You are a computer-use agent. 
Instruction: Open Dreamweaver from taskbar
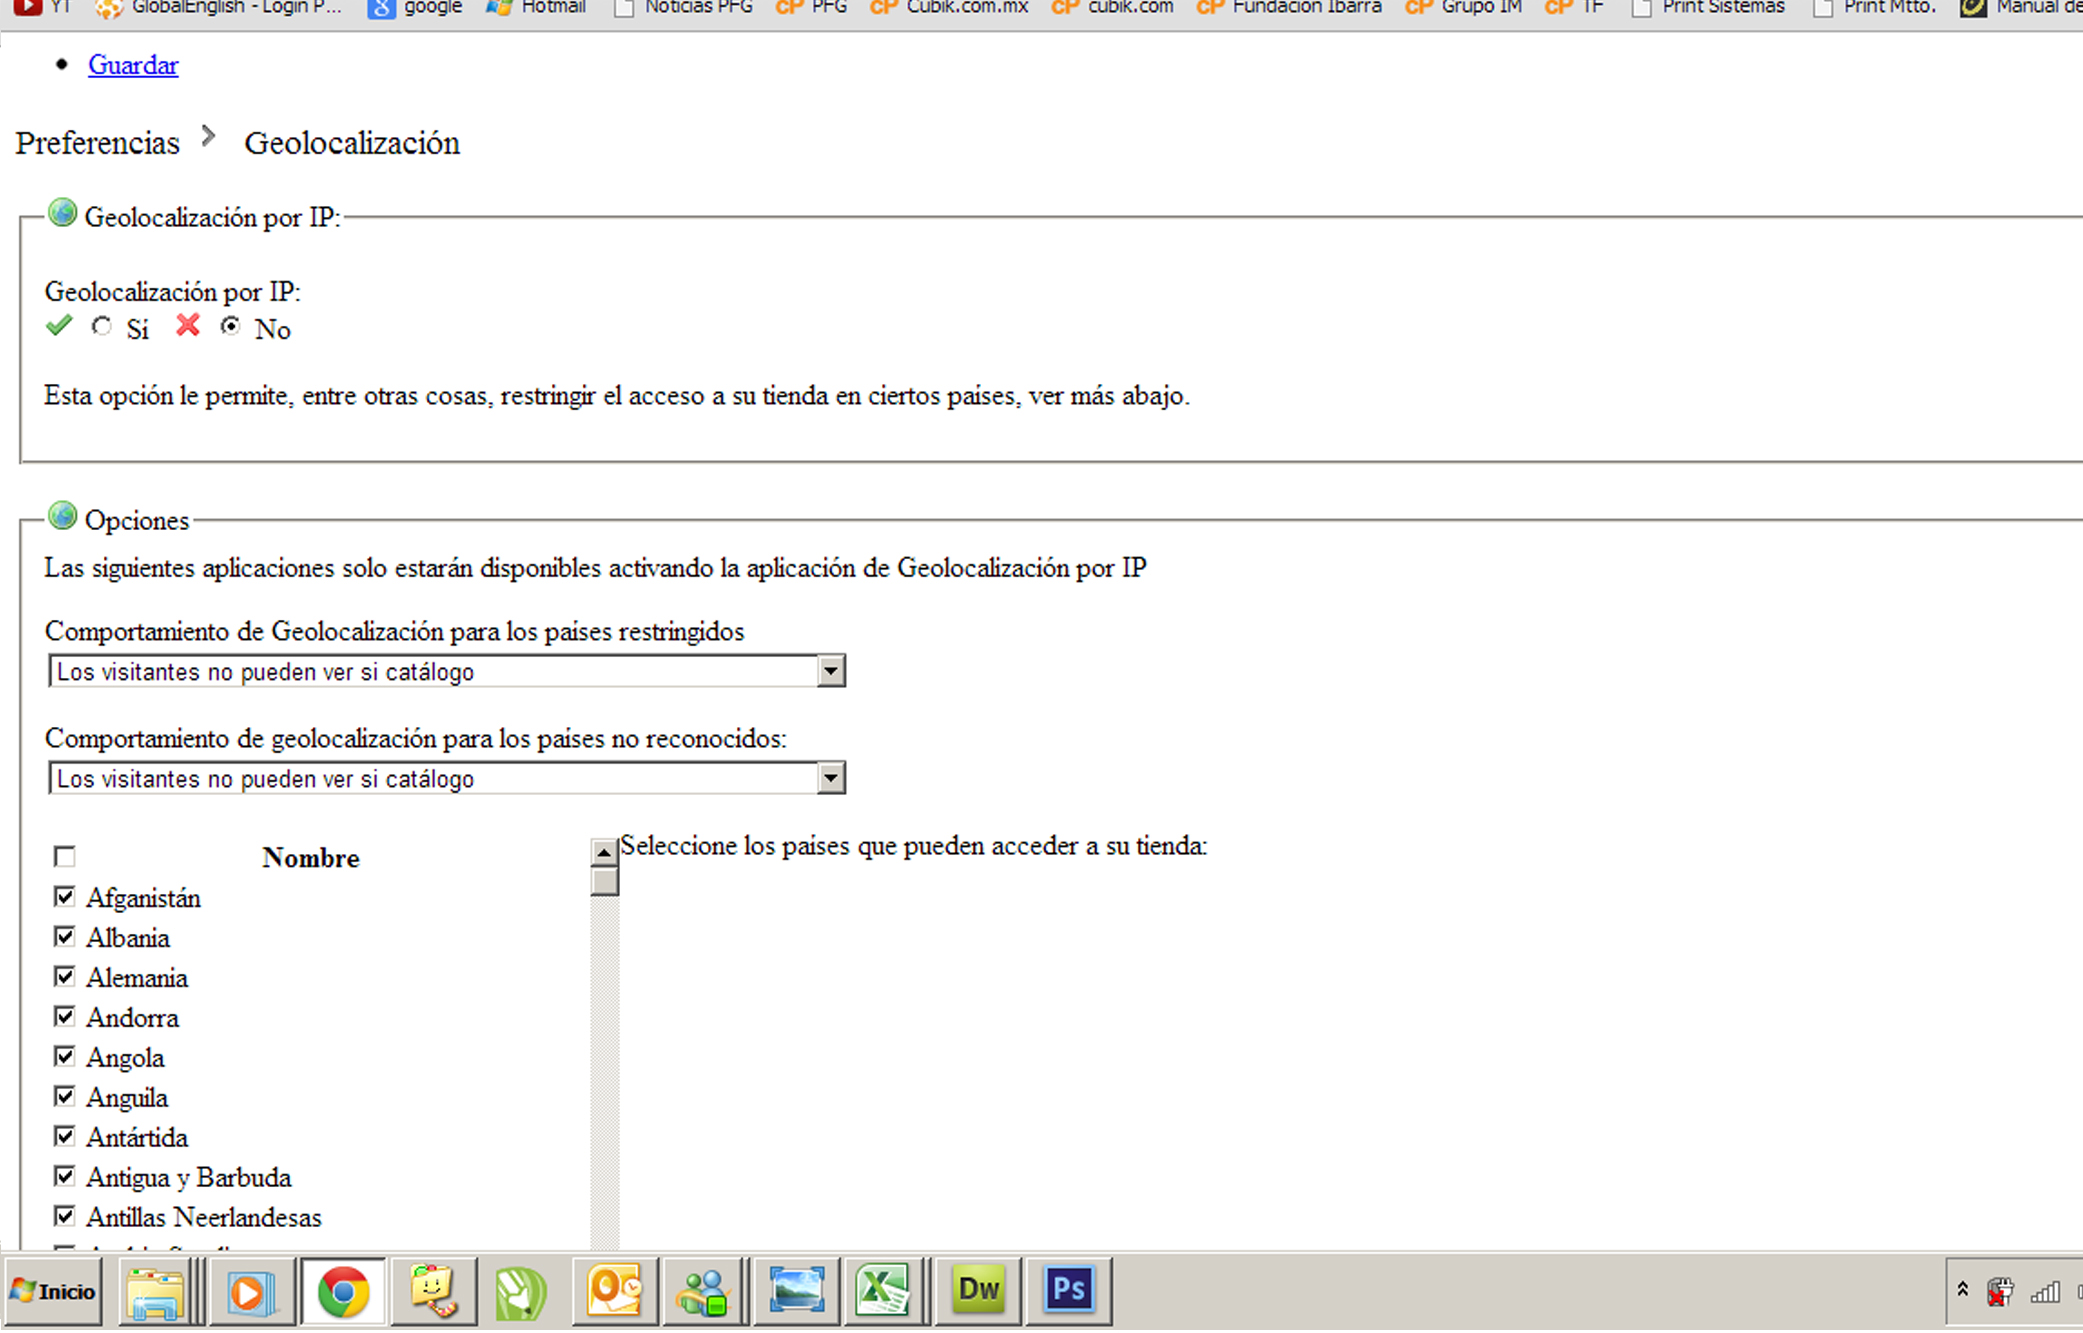[977, 1290]
